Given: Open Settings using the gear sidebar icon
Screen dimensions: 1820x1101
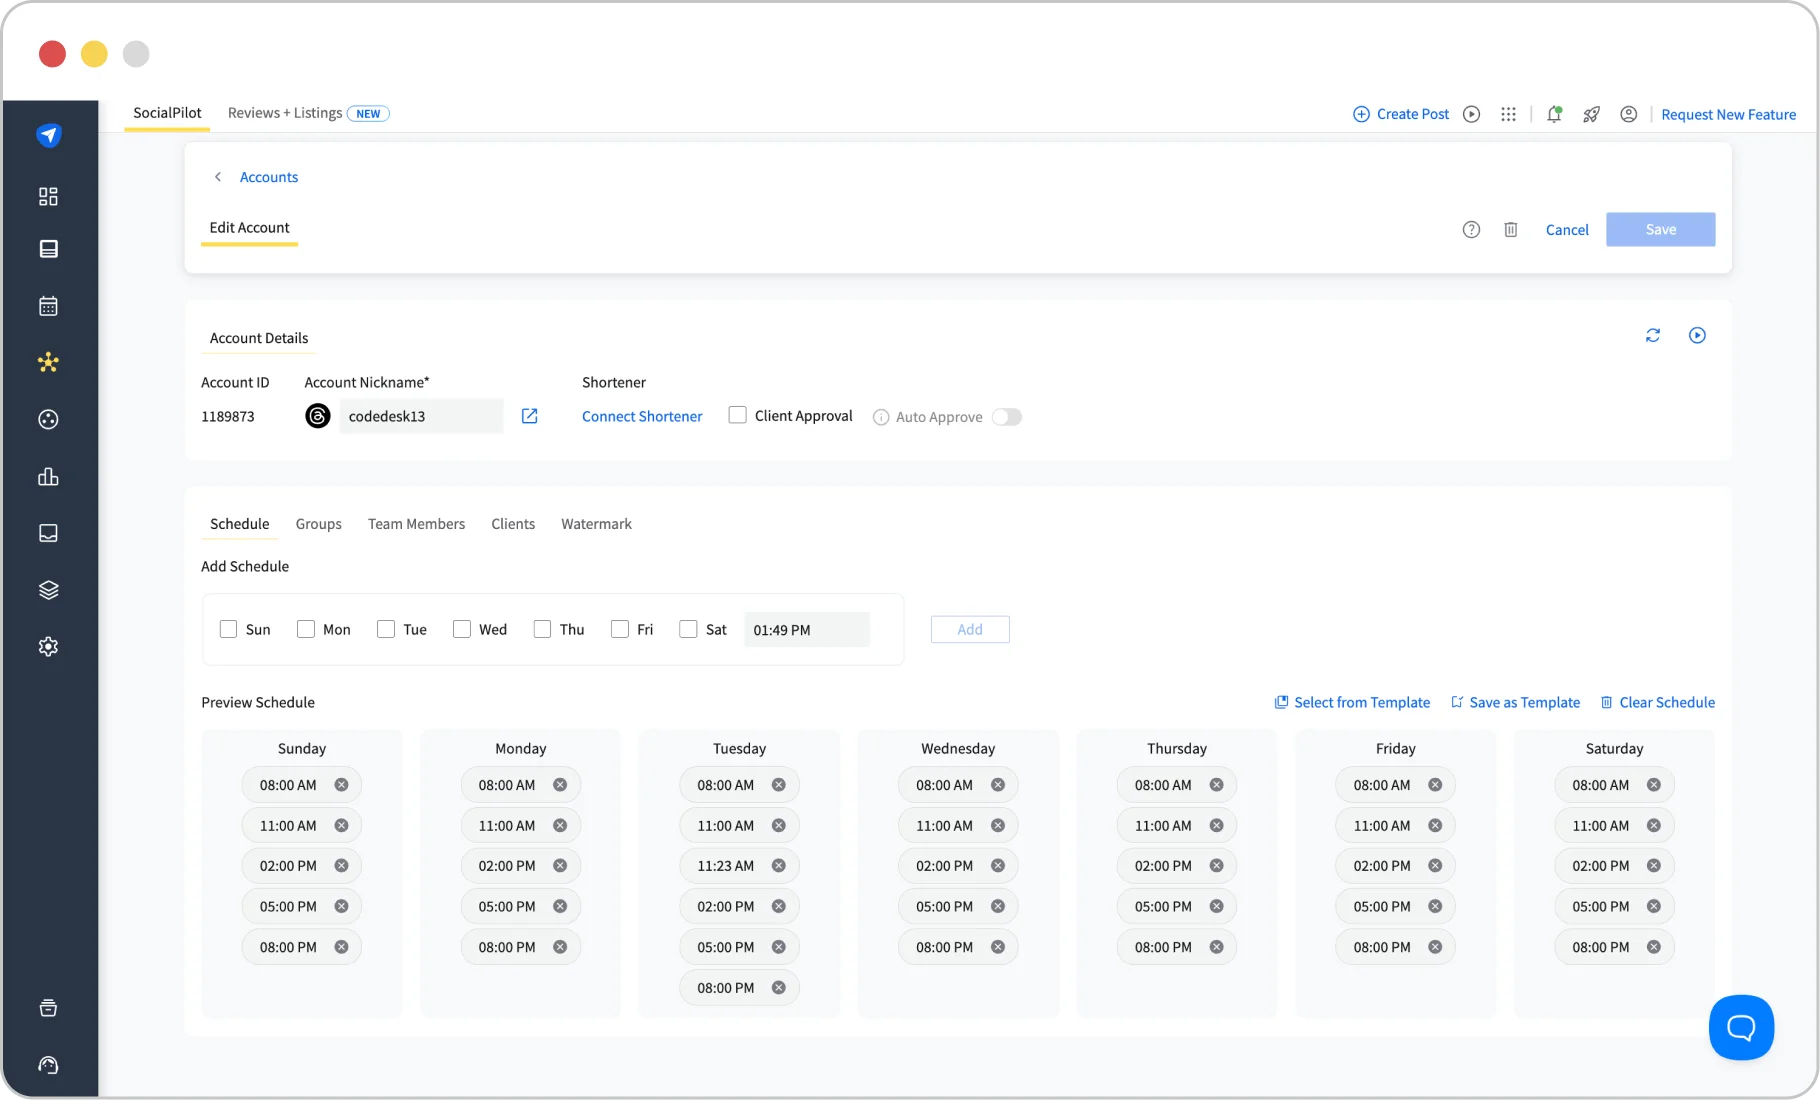Looking at the screenshot, I should pos(48,646).
